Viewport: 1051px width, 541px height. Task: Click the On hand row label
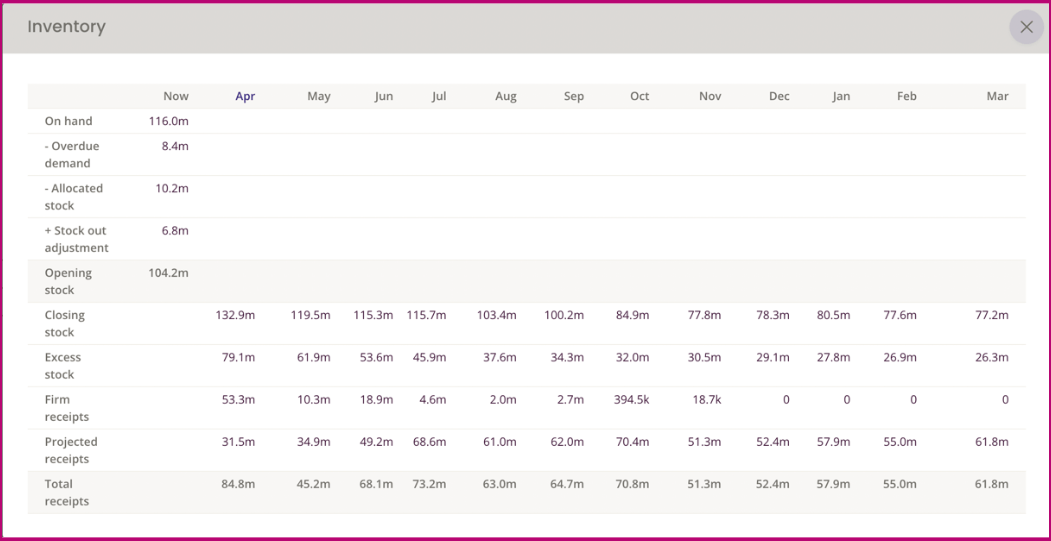tap(68, 121)
